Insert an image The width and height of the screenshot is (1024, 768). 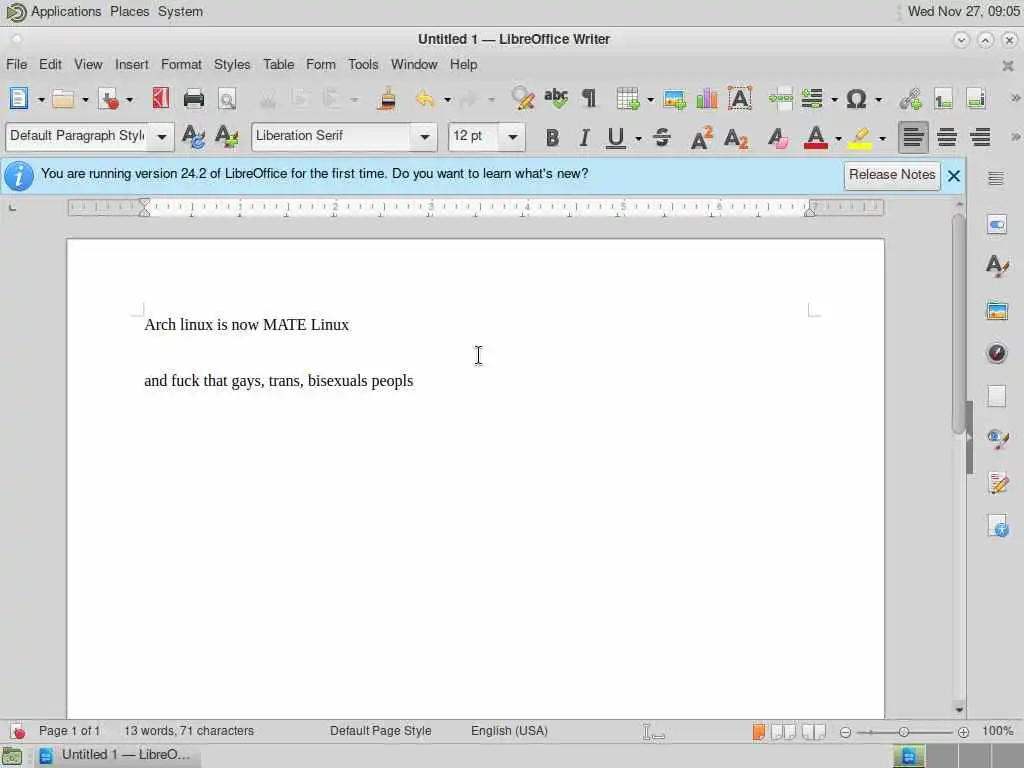tap(674, 99)
